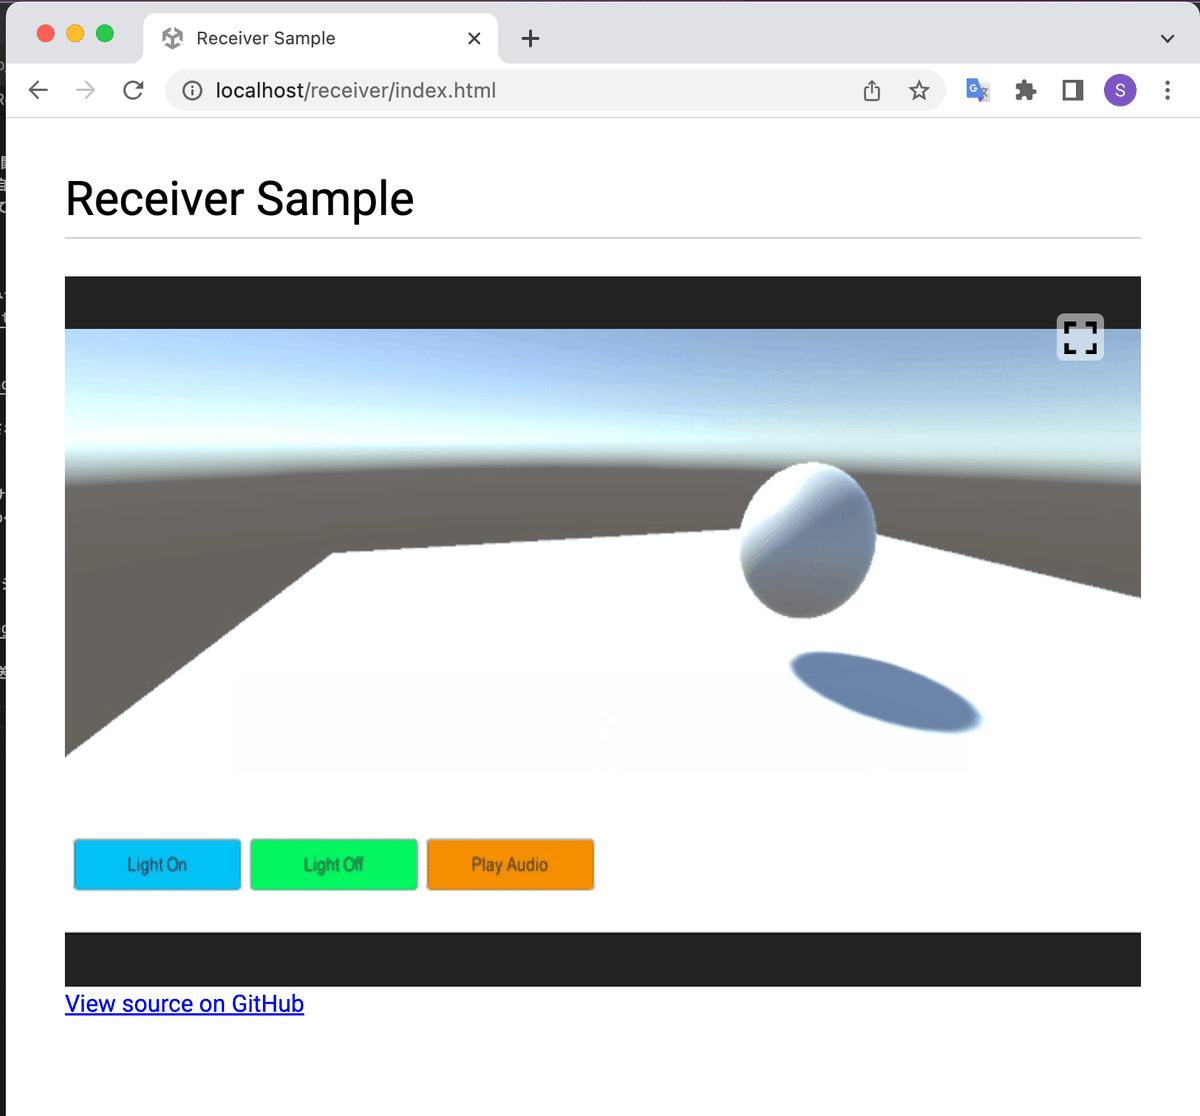Reload the page with refresh icon
1200x1116 pixels.
133,90
